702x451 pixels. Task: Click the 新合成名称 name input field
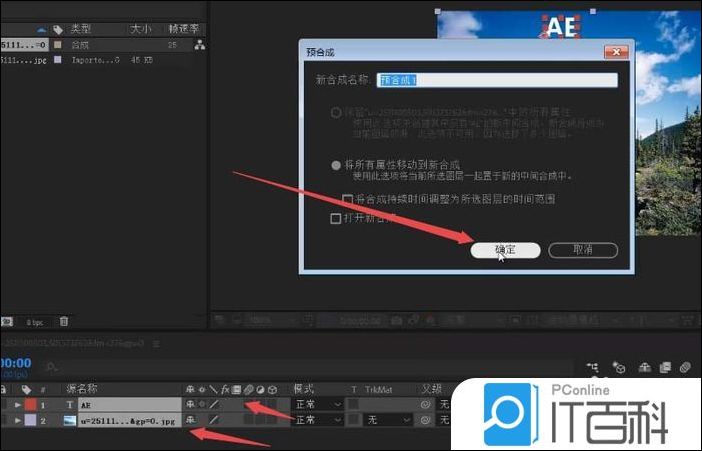[x=497, y=80]
